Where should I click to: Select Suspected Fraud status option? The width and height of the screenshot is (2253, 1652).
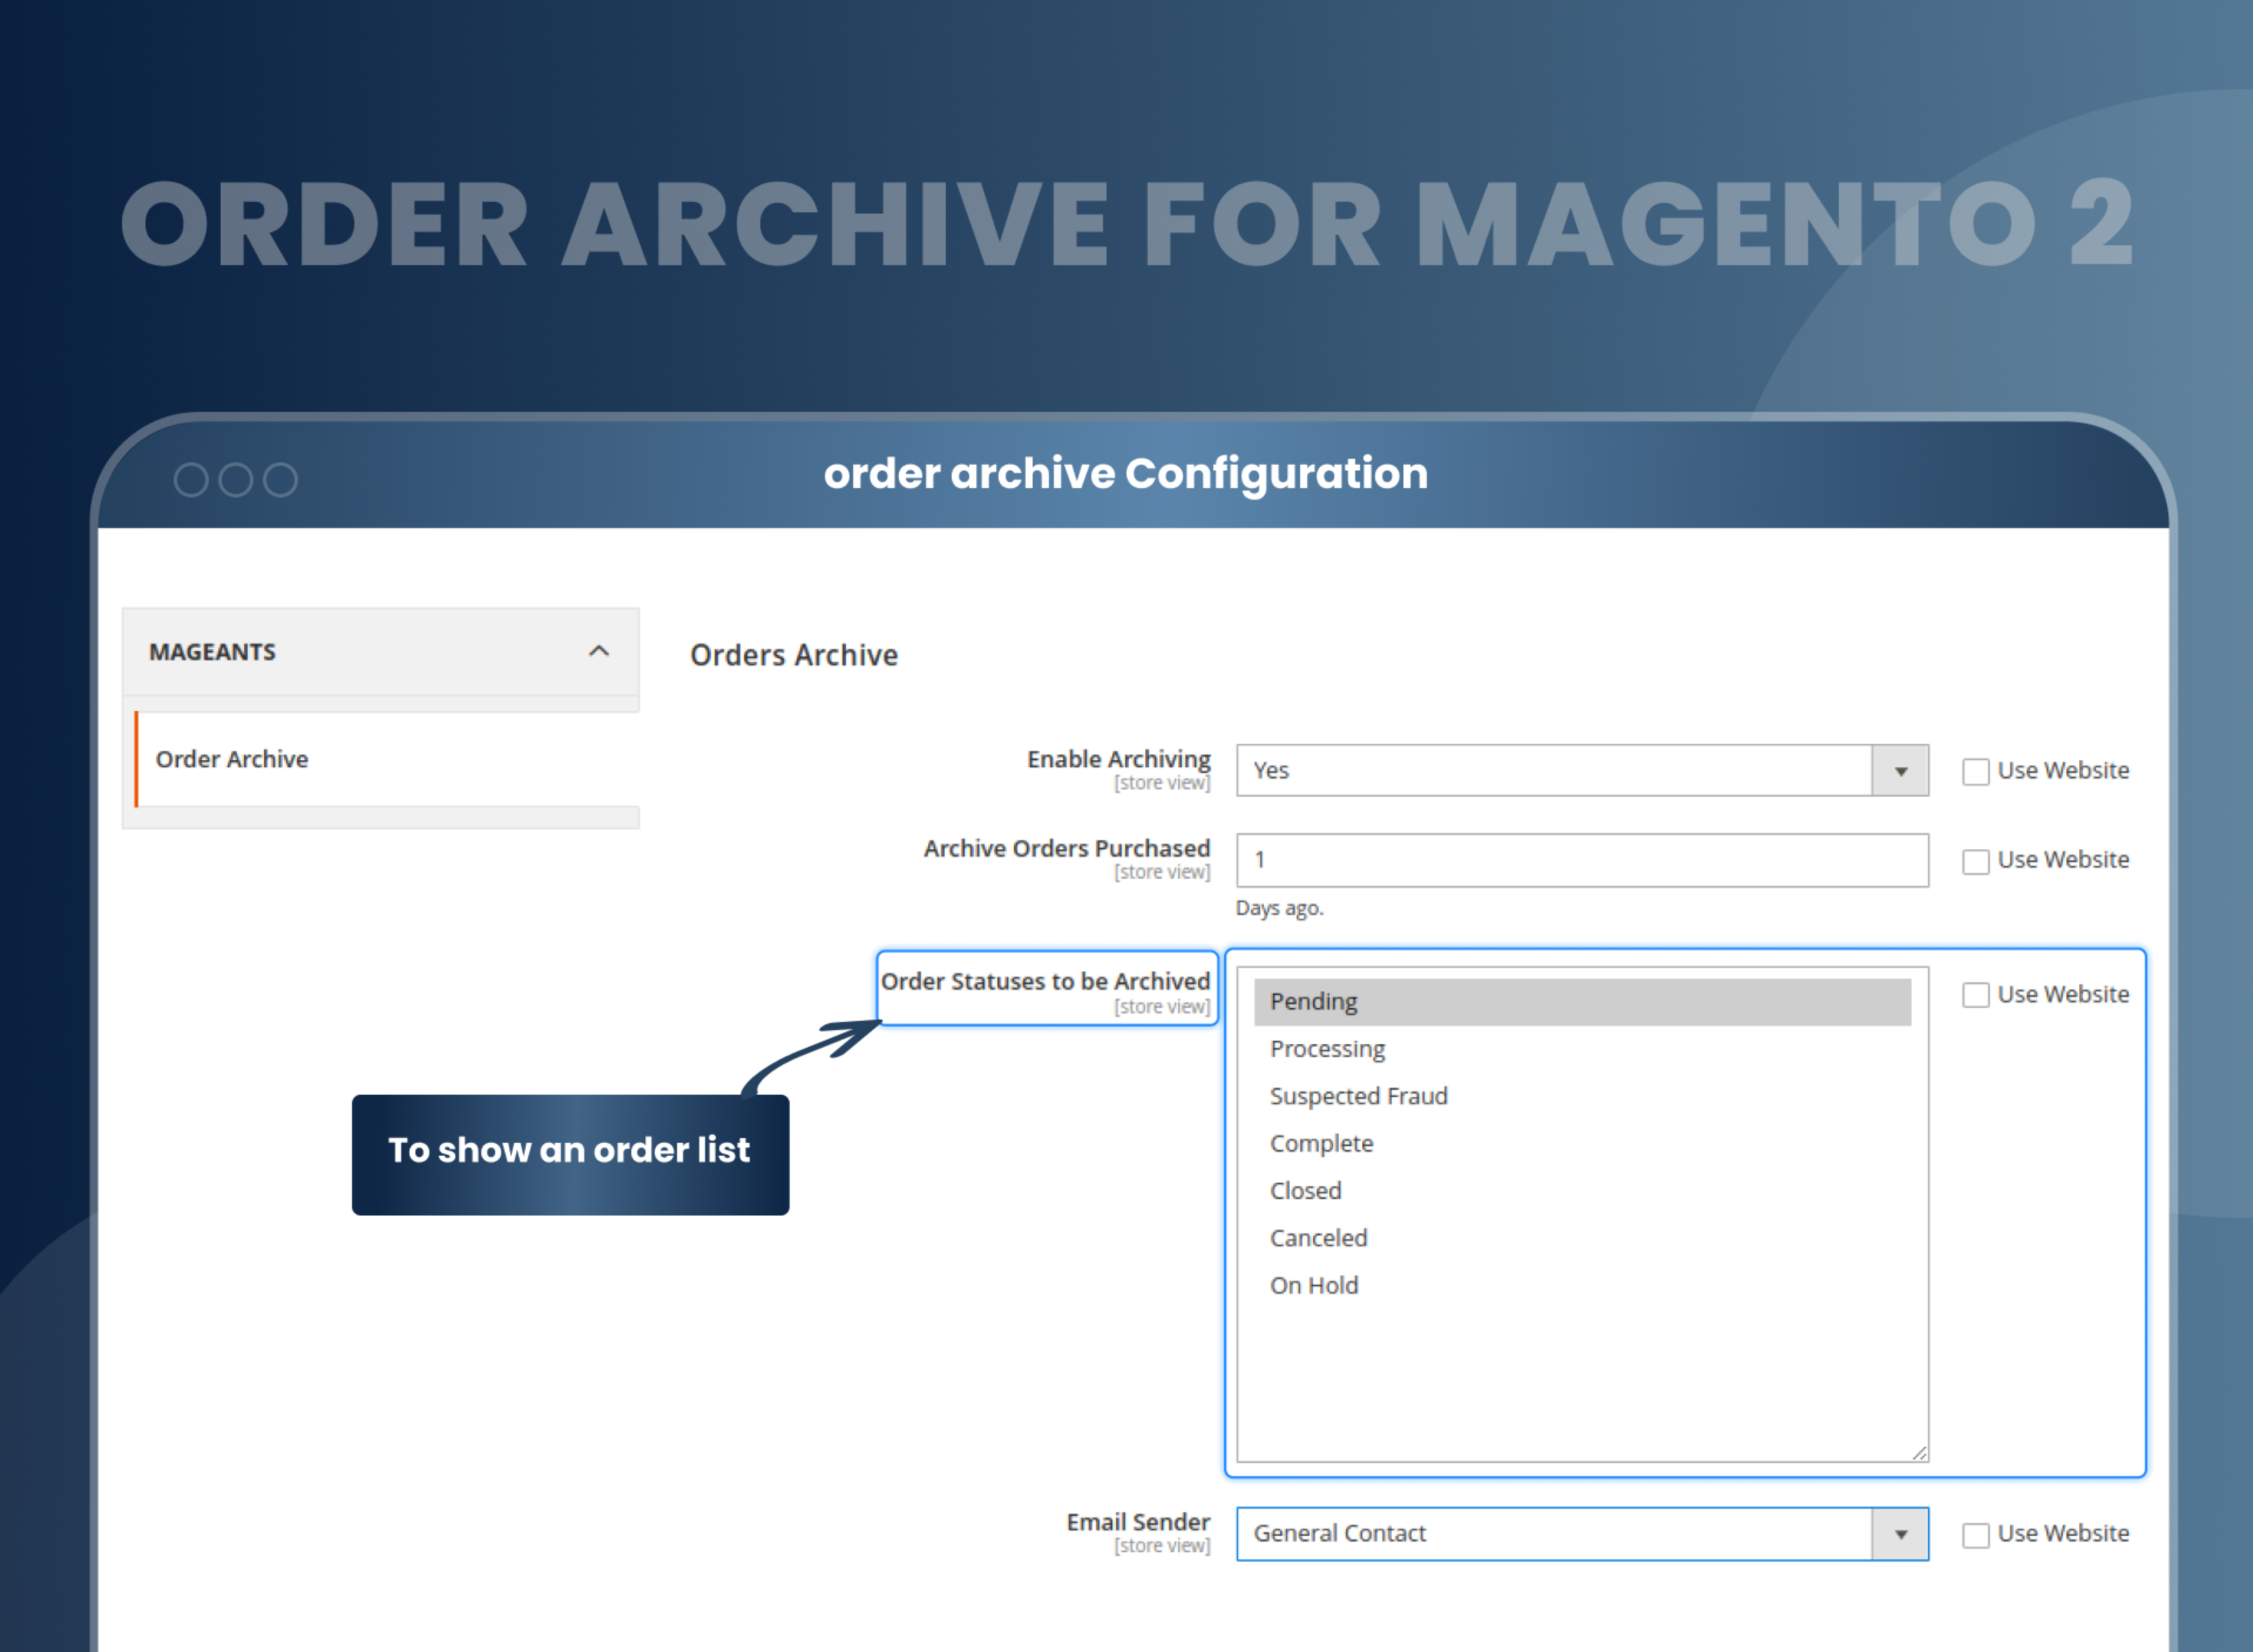1582,1096
